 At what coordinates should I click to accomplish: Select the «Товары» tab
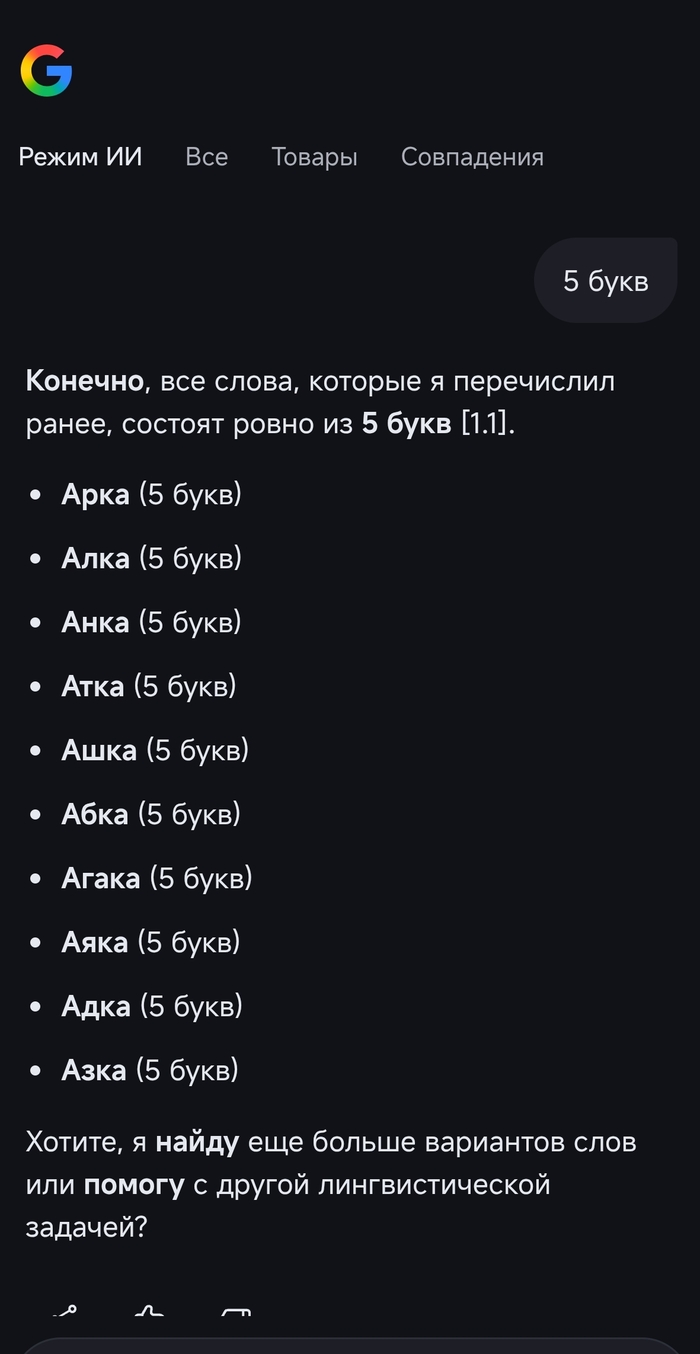[314, 157]
